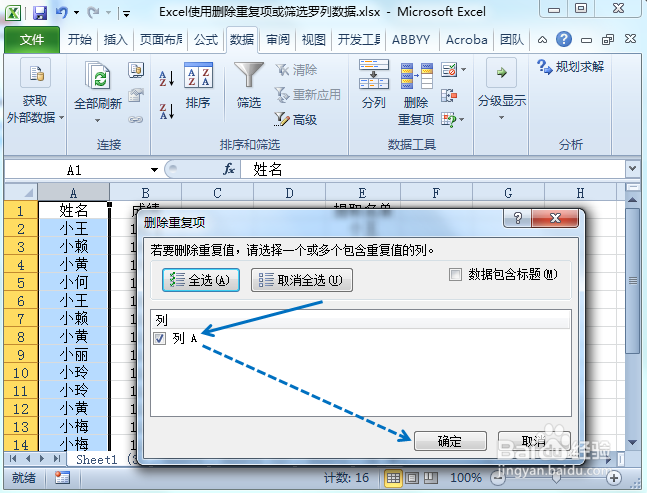The image size is (647, 493).
Task: Click the macro recording status bar icon
Action: pos(62,478)
